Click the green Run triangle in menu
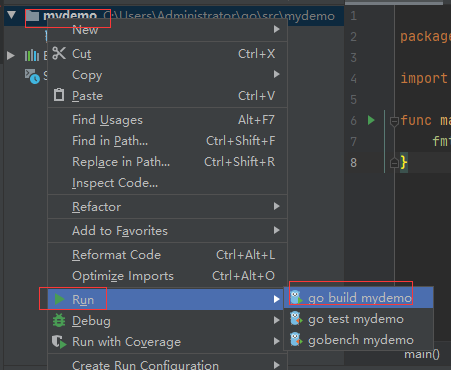 coord(59,299)
